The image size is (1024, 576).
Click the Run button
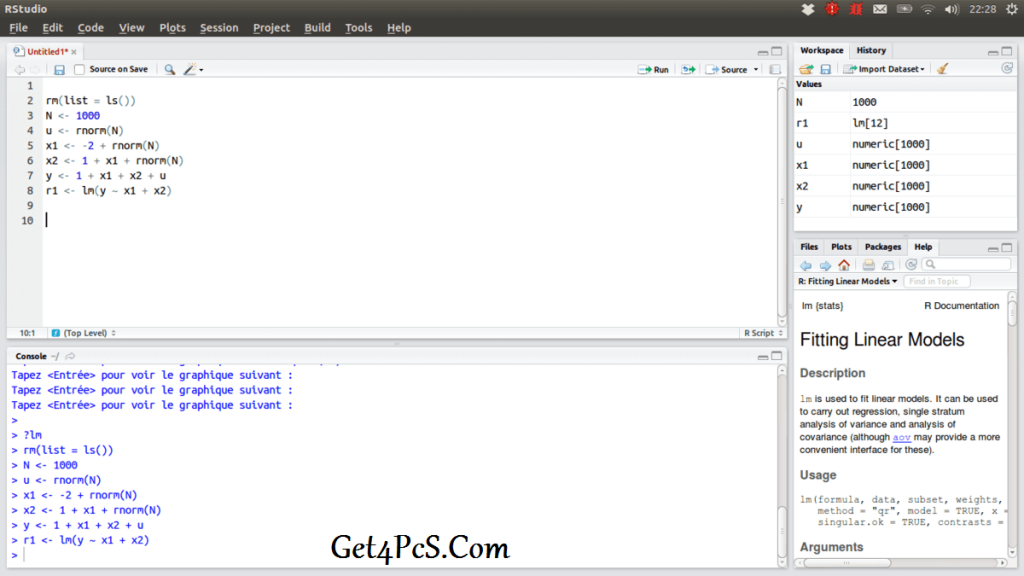click(654, 70)
